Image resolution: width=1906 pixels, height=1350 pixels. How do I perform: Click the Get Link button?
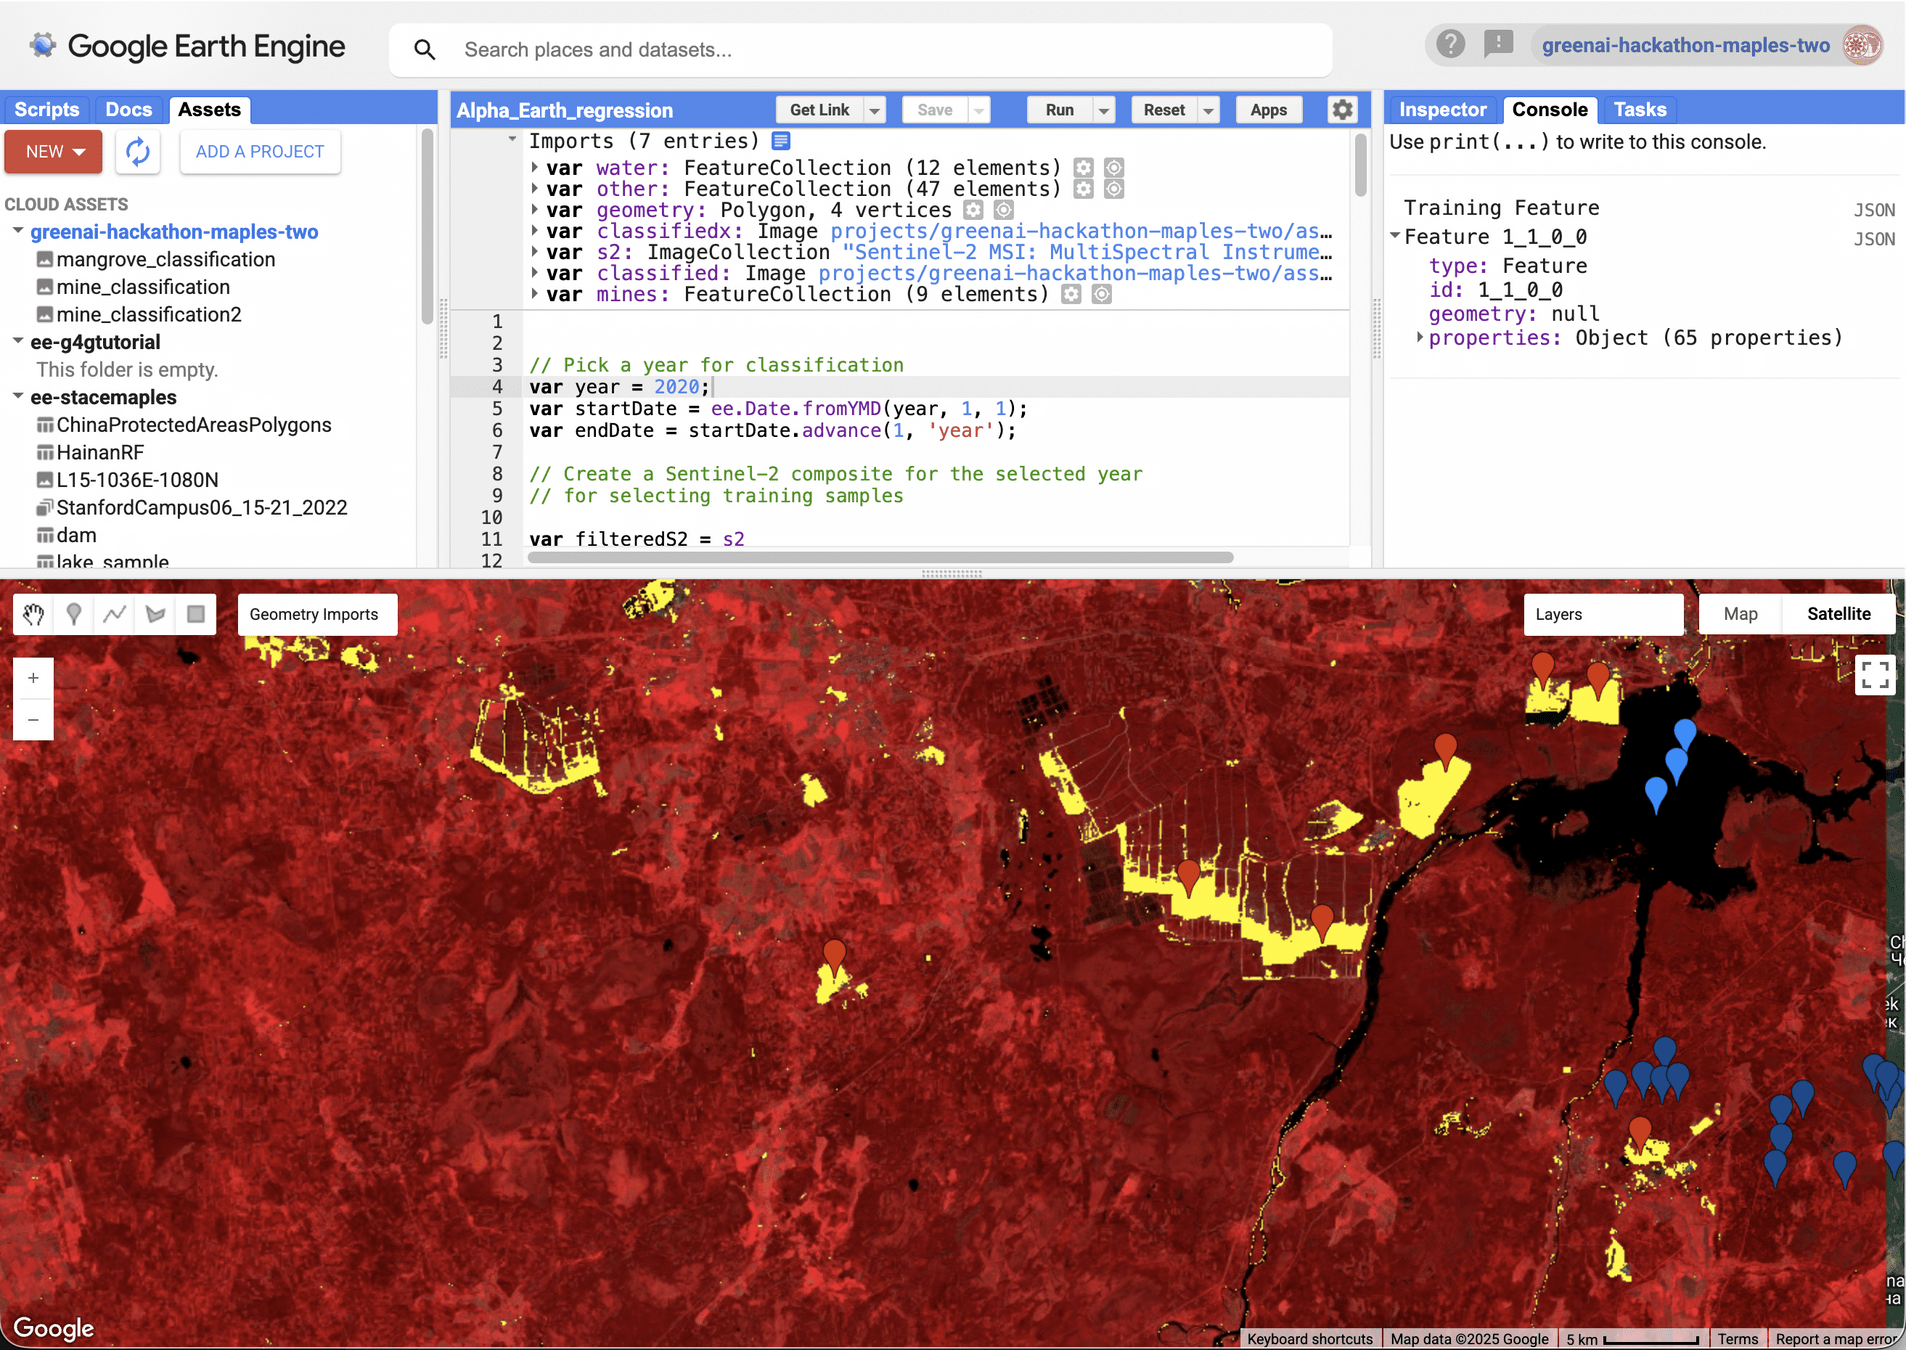pyautogui.click(x=820, y=110)
